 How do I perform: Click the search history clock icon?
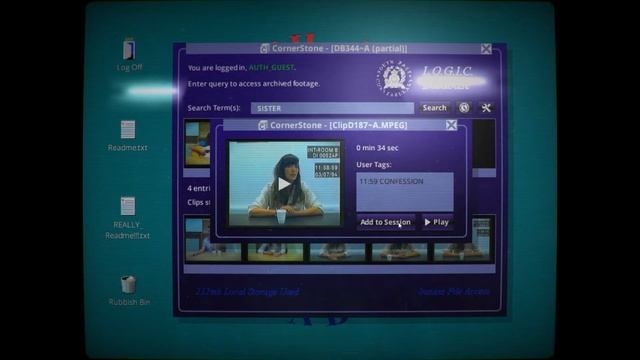(464, 108)
